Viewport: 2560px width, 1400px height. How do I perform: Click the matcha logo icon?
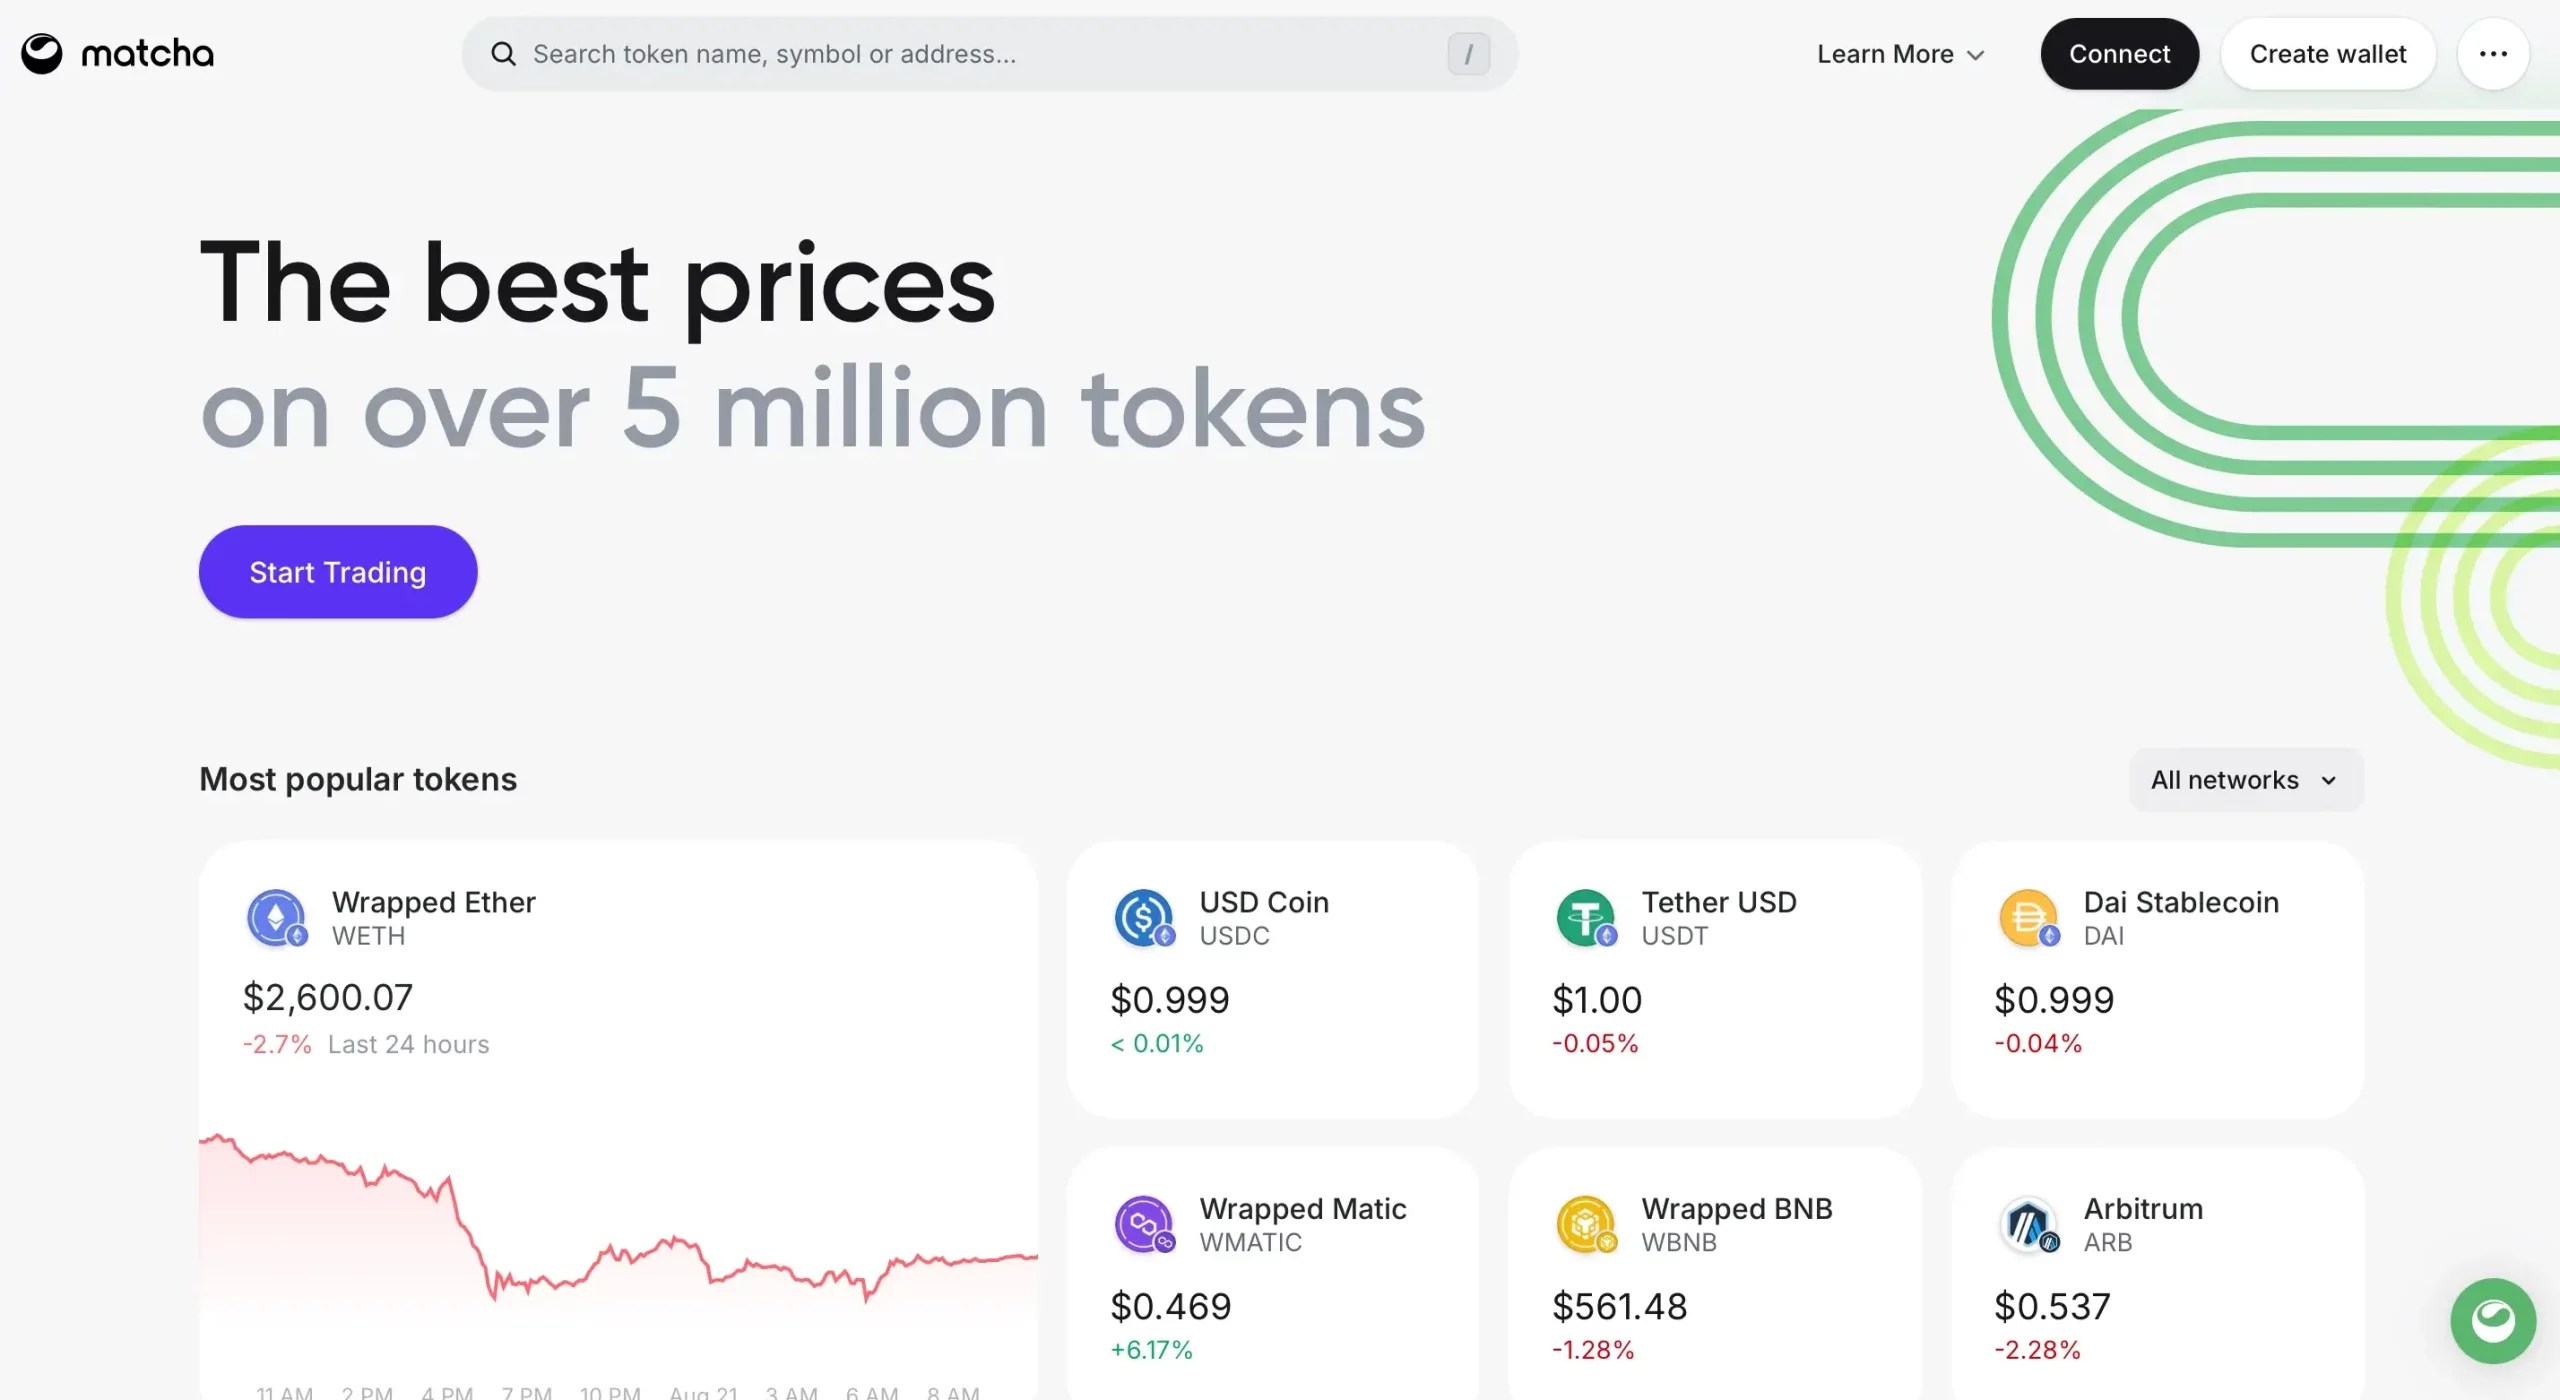tap(42, 54)
